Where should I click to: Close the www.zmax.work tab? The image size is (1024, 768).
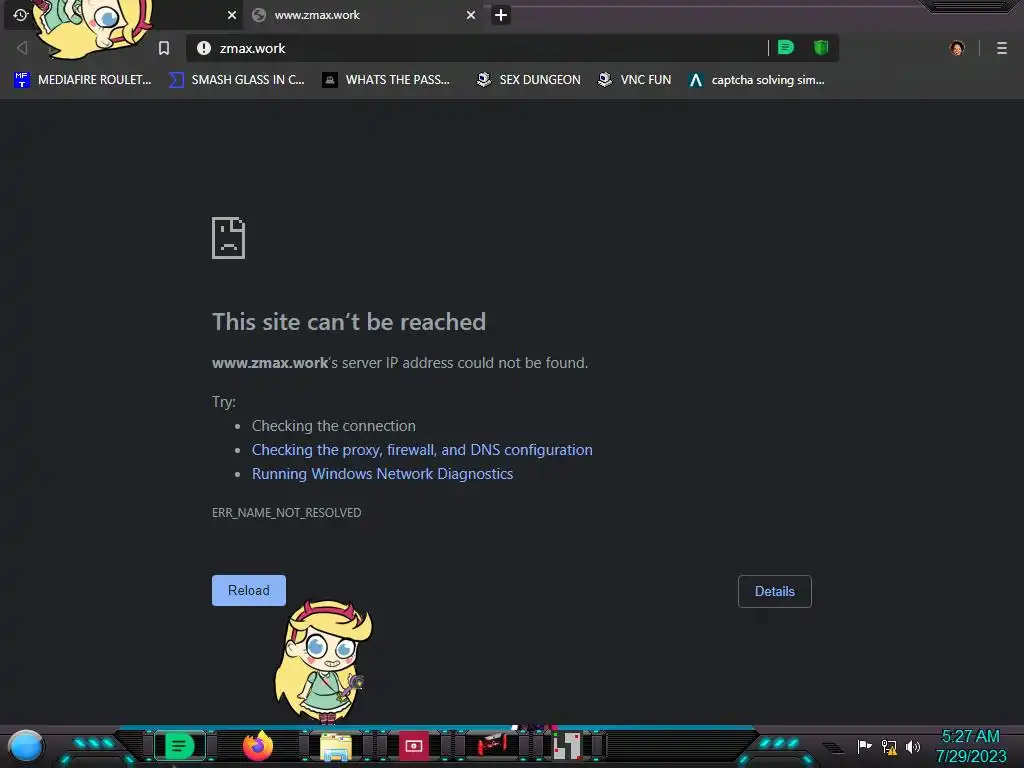click(471, 15)
